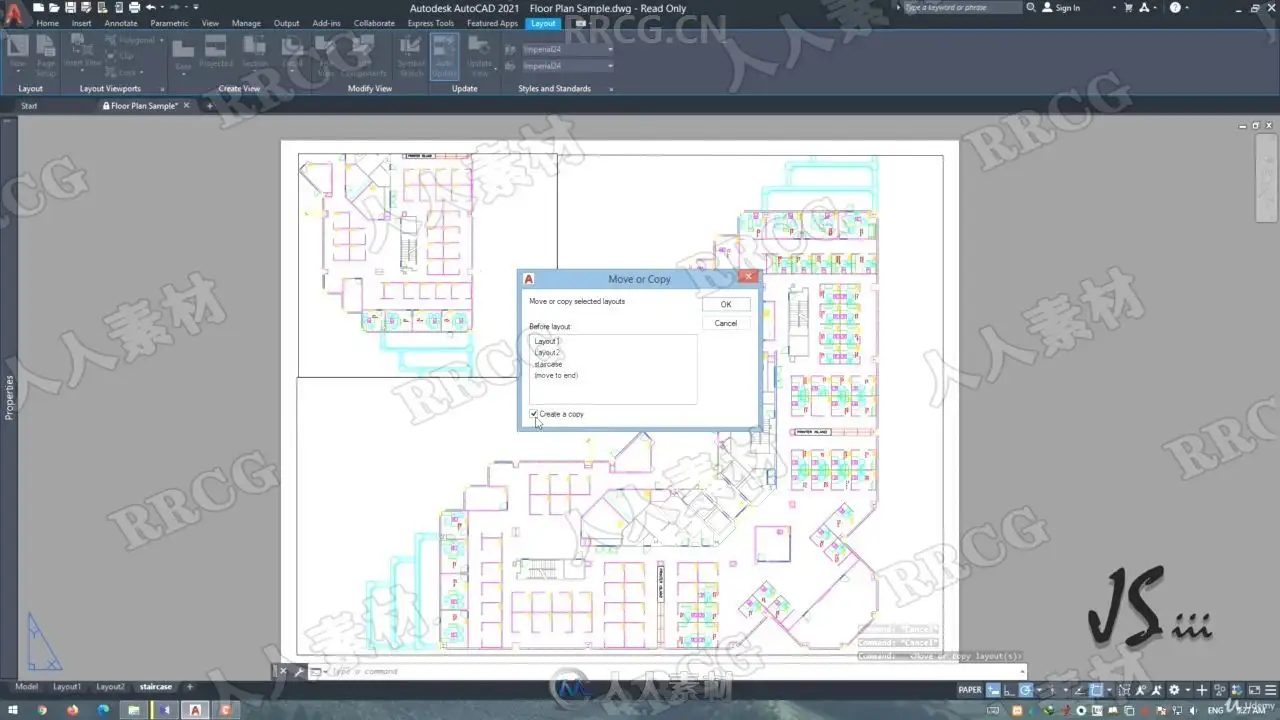This screenshot has height=720, width=1280.
Task: Toggle PAPER space button in status bar
Action: coord(970,690)
